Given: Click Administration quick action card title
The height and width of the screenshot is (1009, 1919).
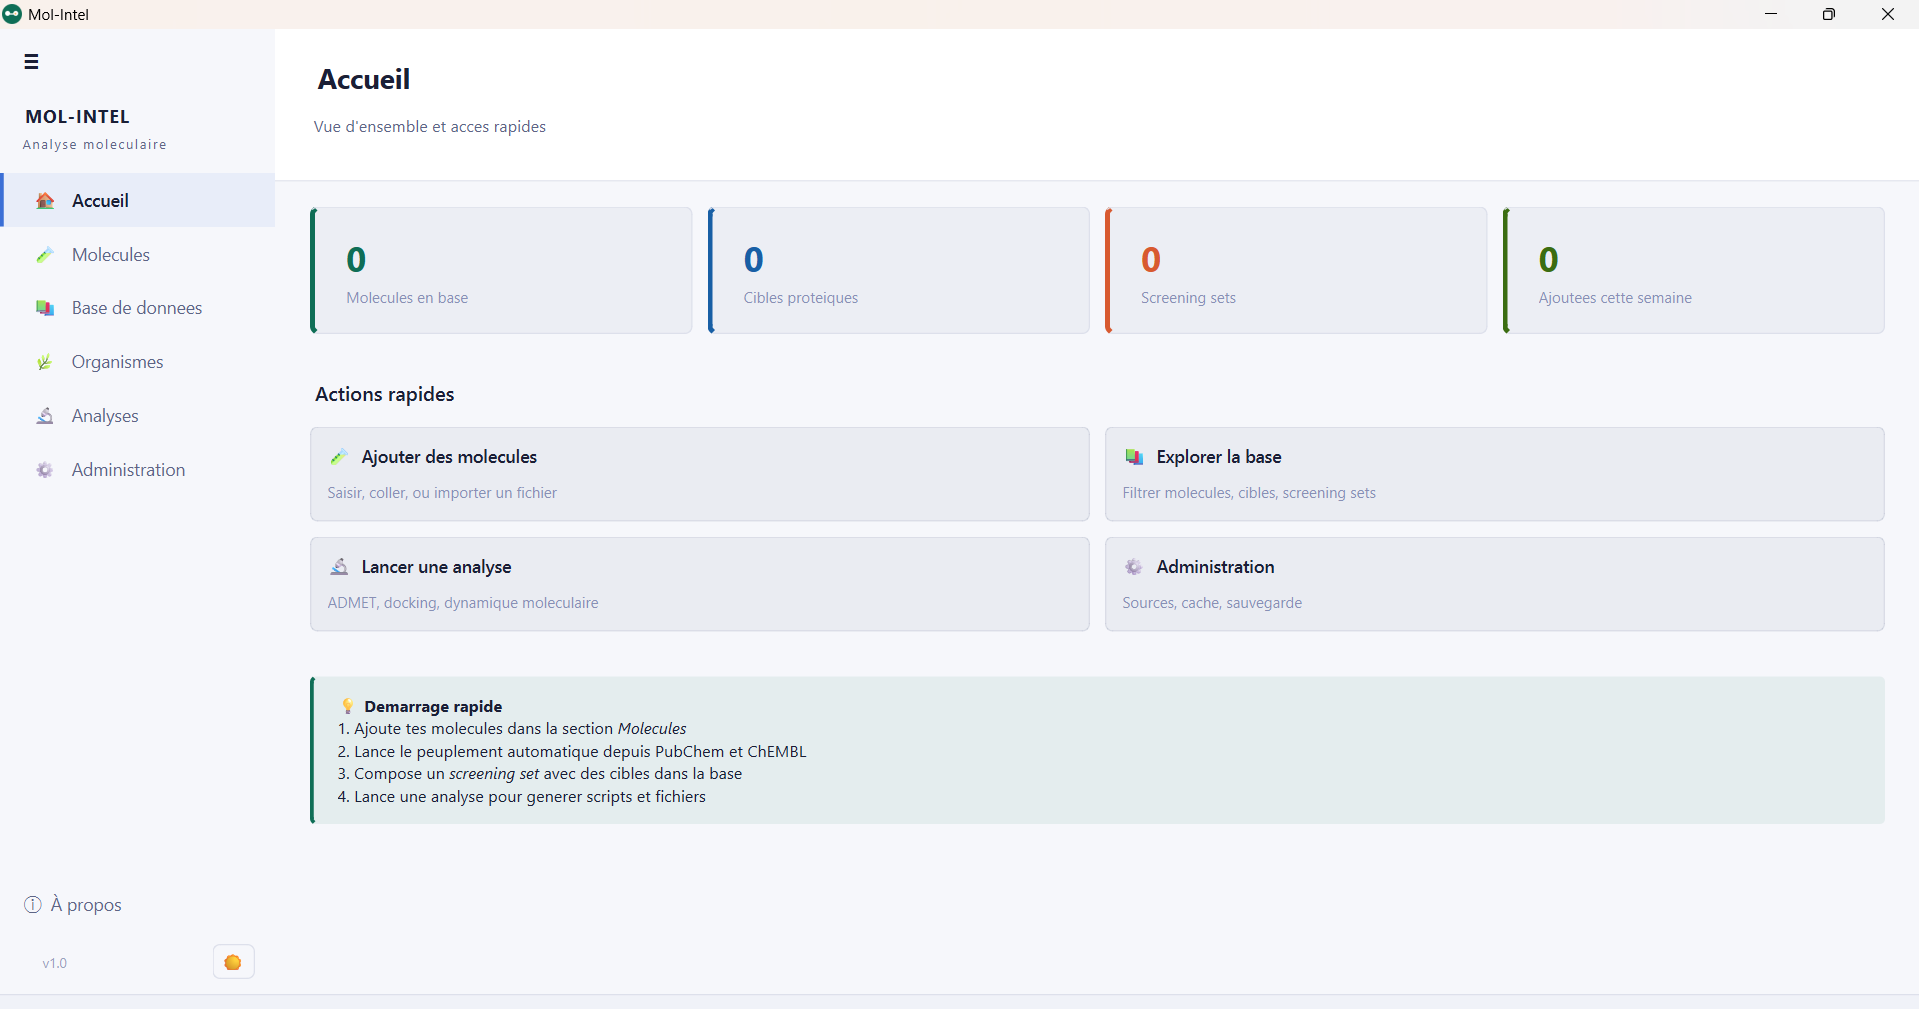Looking at the screenshot, I should click(1215, 567).
